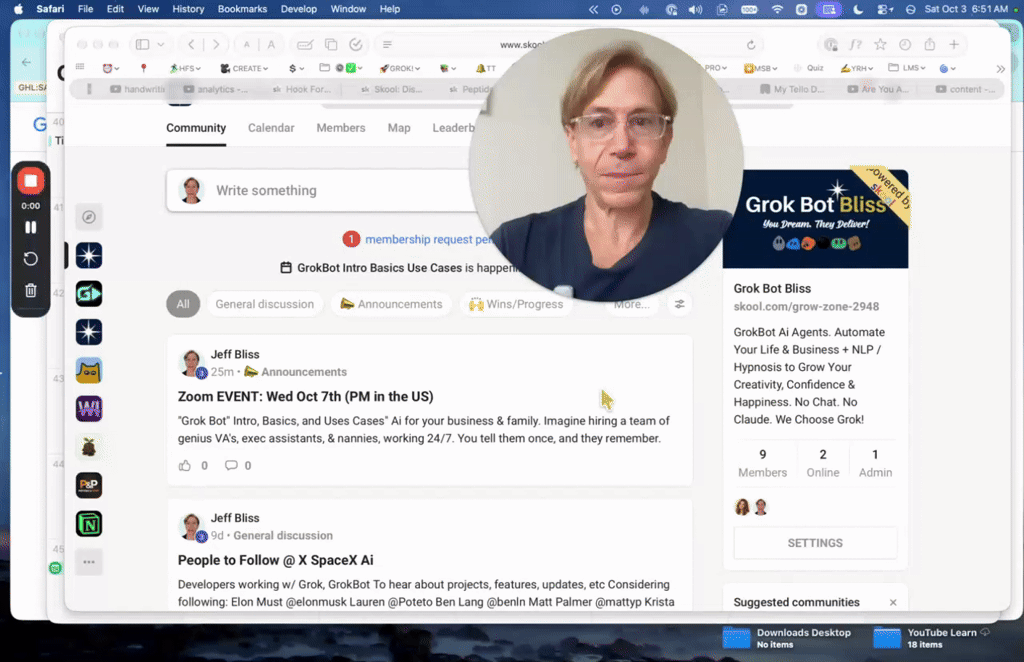This screenshot has height=662, width=1024.
Task: Reload the page in Safari
Action: click(x=751, y=44)
